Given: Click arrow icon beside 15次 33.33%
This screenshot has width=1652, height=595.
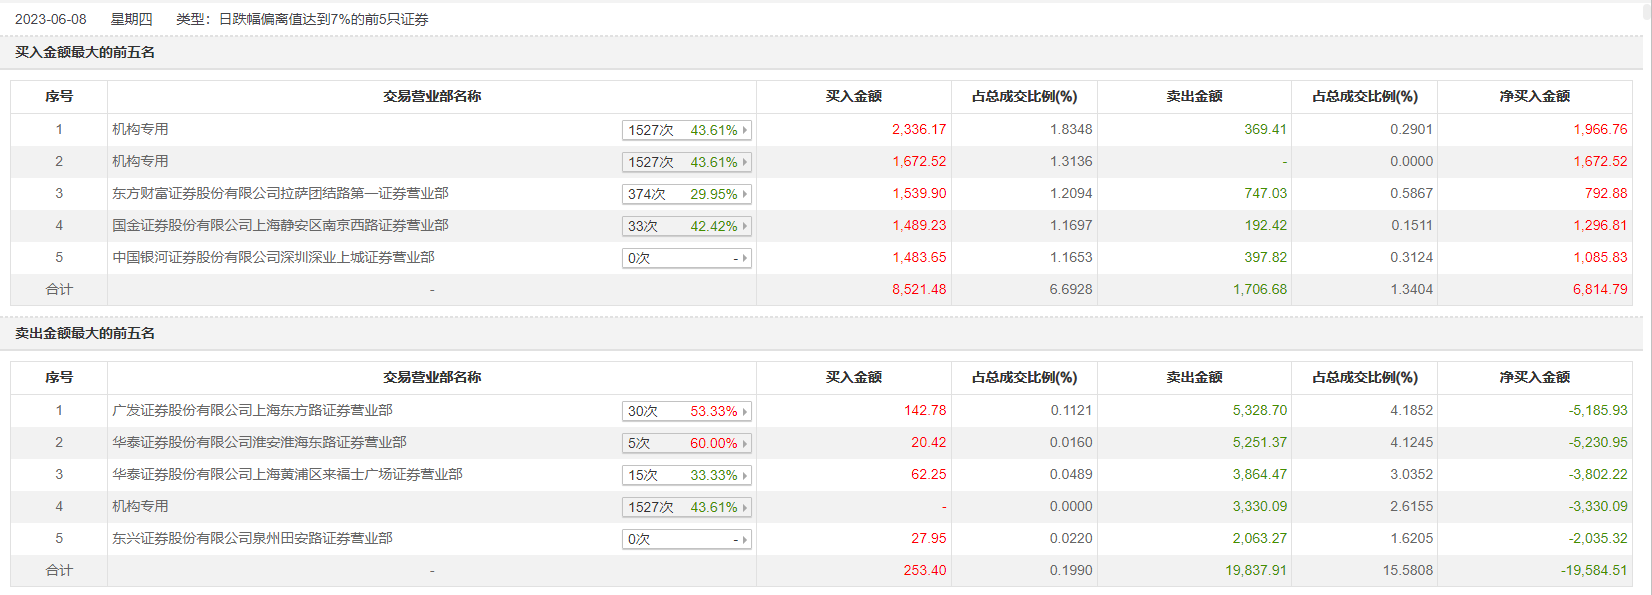Looking at the screenshot, I should click(x=744, y=475).
